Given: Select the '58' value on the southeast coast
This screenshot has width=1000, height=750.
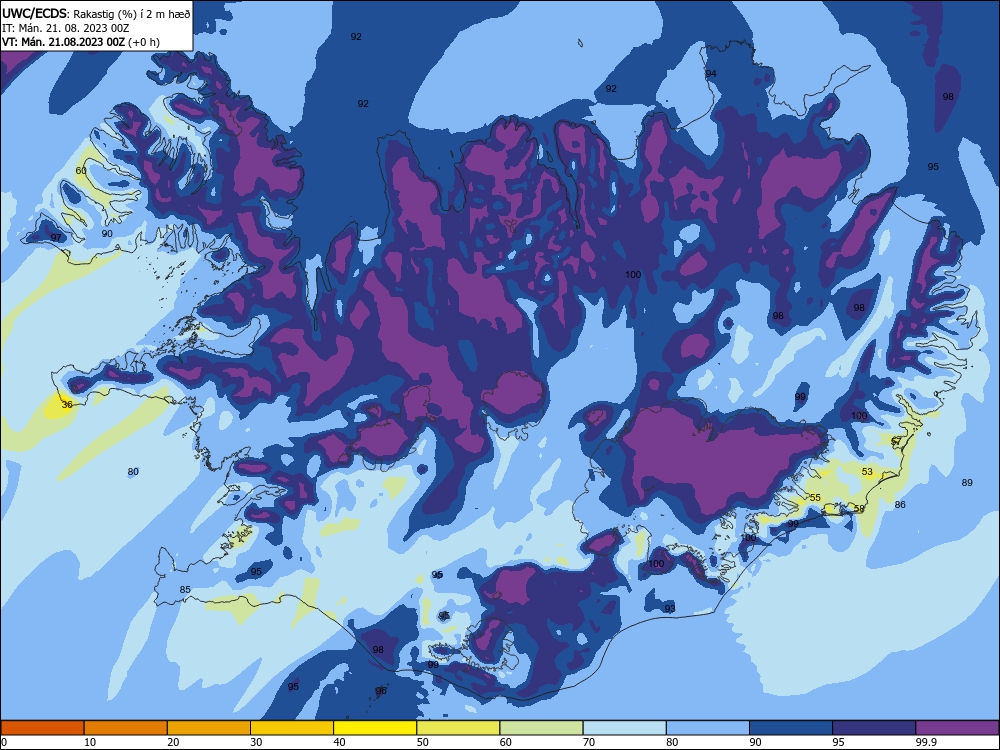Looking at the screenshot, I should pos(859,508).
